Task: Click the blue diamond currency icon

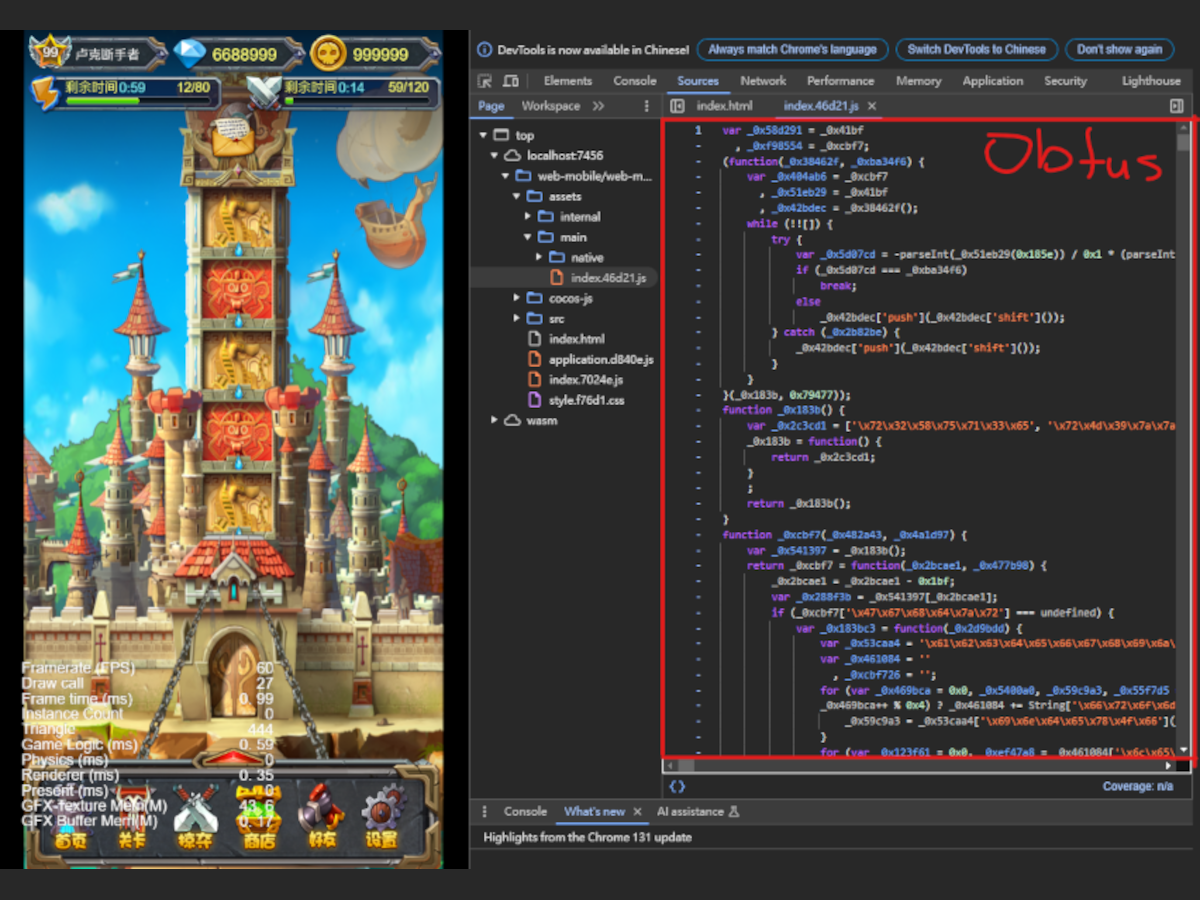Action: pos(190,53)
